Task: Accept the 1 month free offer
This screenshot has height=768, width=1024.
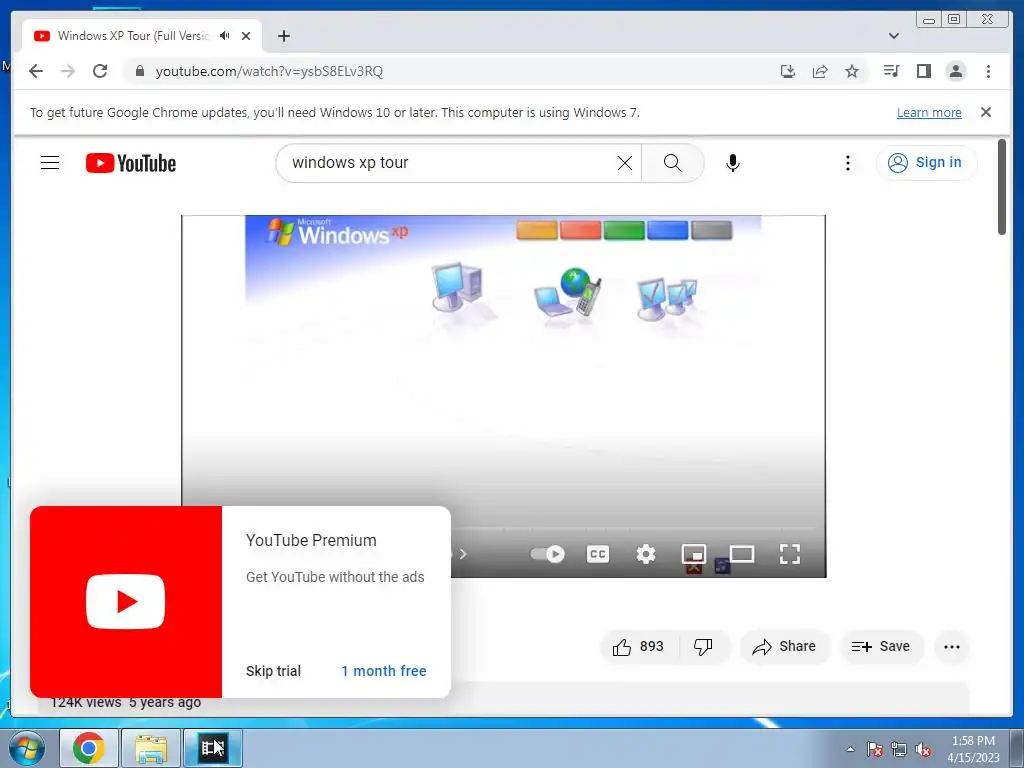Action: coord(384,671)
